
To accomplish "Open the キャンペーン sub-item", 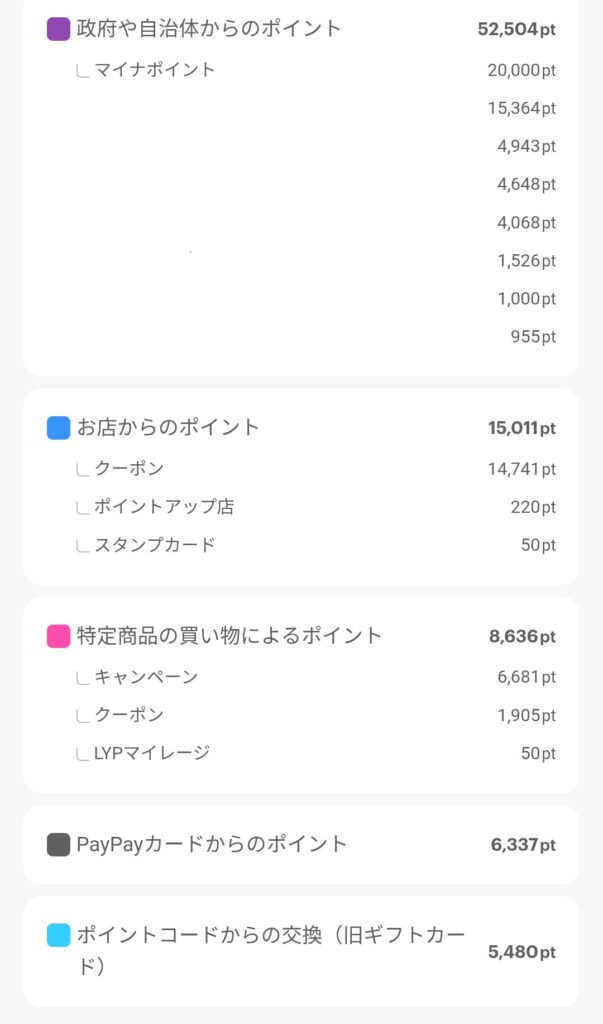I will pyautogui.click(x=146, y=677).
